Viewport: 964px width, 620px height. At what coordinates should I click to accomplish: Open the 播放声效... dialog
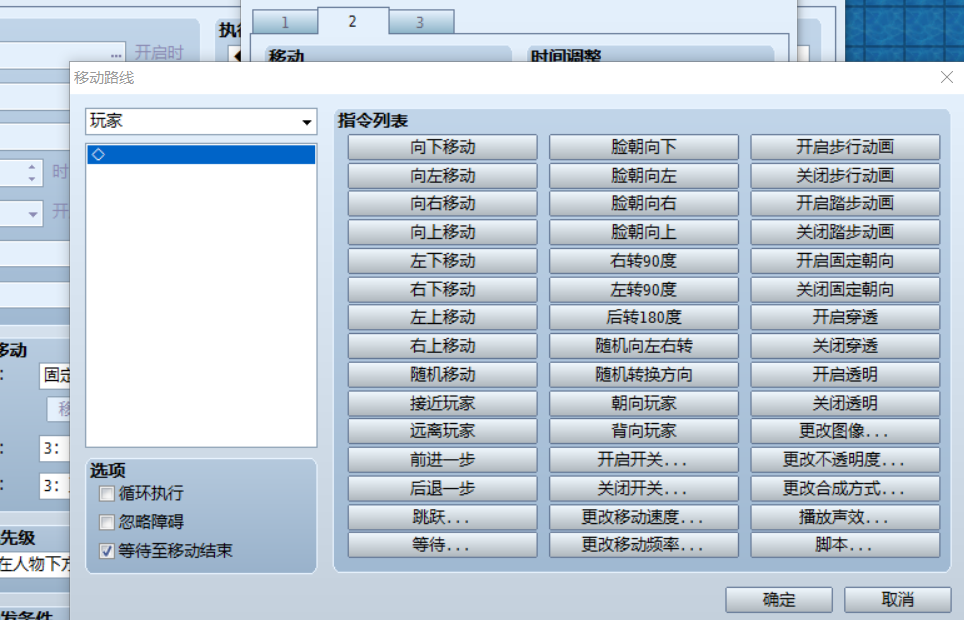pos(845,517)
